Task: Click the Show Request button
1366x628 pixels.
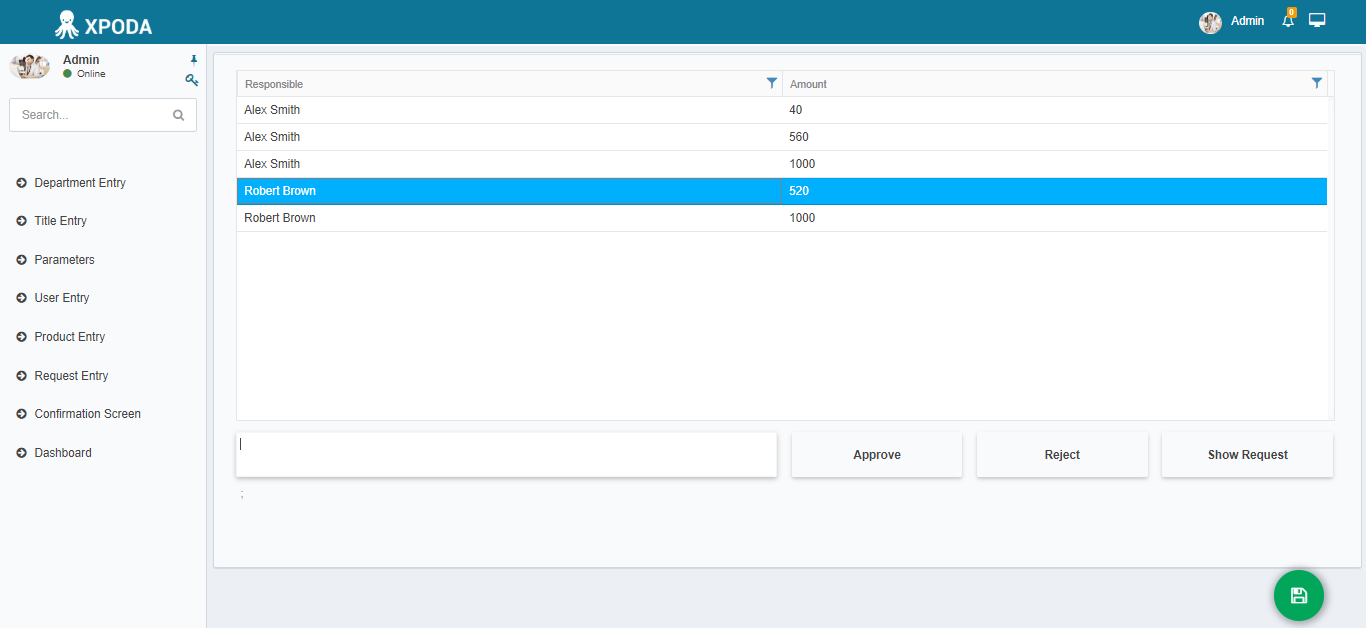Action: (1247, 455)
